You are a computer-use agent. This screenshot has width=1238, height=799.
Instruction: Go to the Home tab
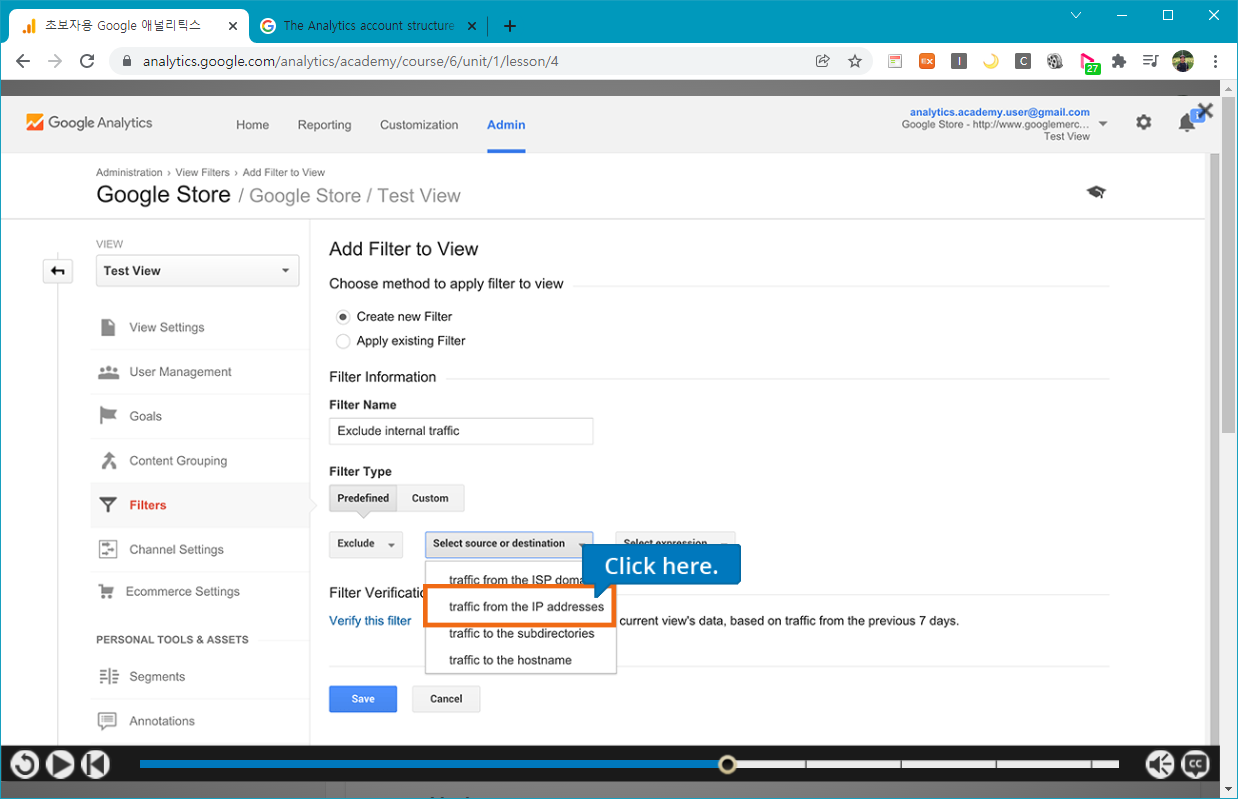coord(252,125)
